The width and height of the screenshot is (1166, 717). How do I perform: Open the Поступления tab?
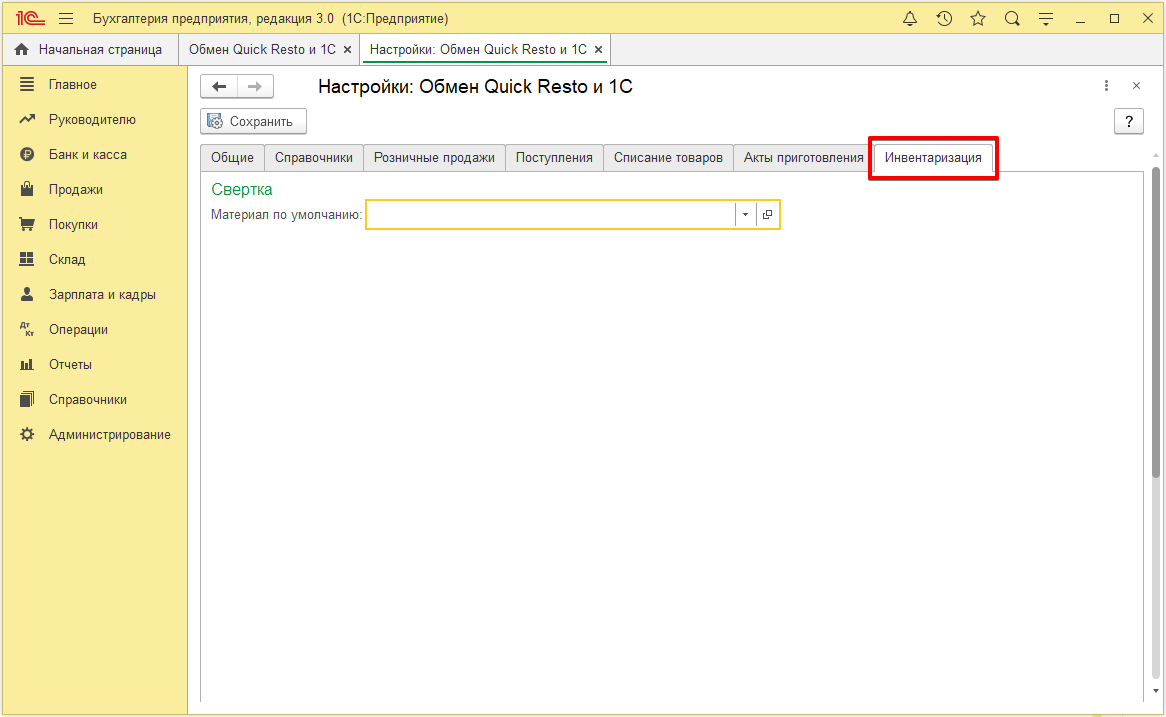click(x=554, y=158)
